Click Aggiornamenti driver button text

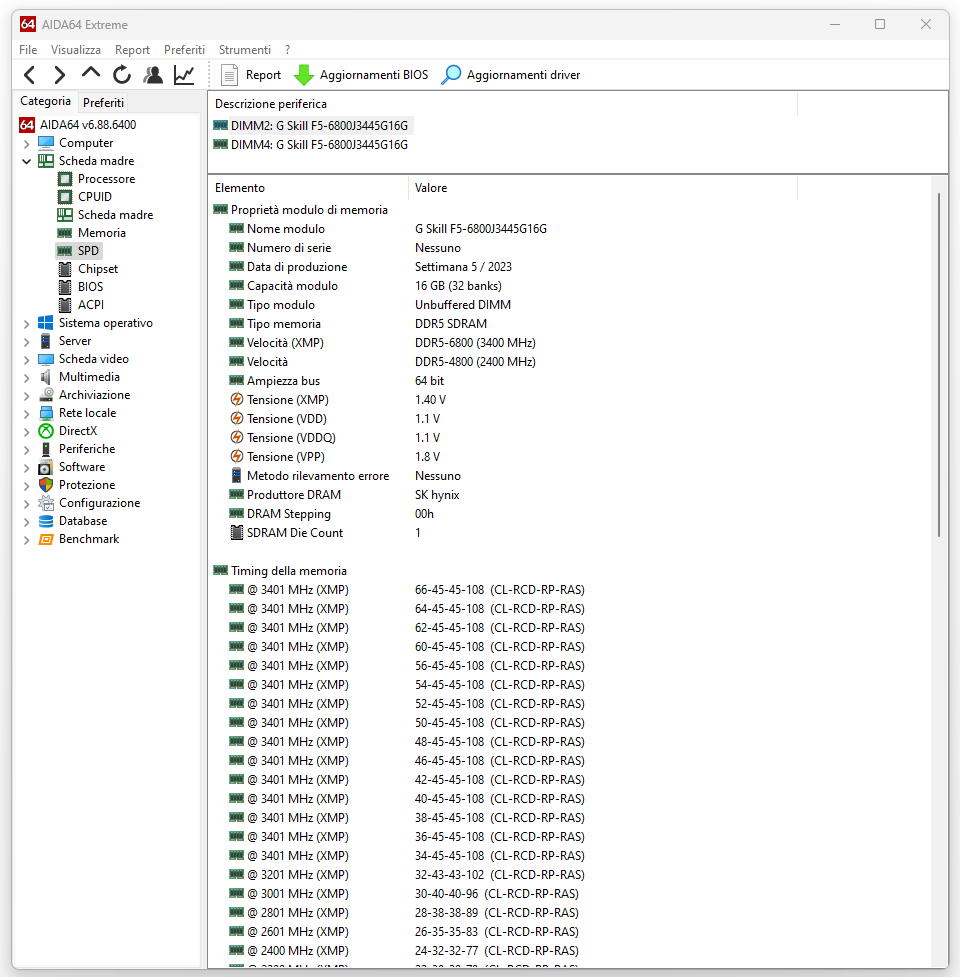click(x=523, y=75)
